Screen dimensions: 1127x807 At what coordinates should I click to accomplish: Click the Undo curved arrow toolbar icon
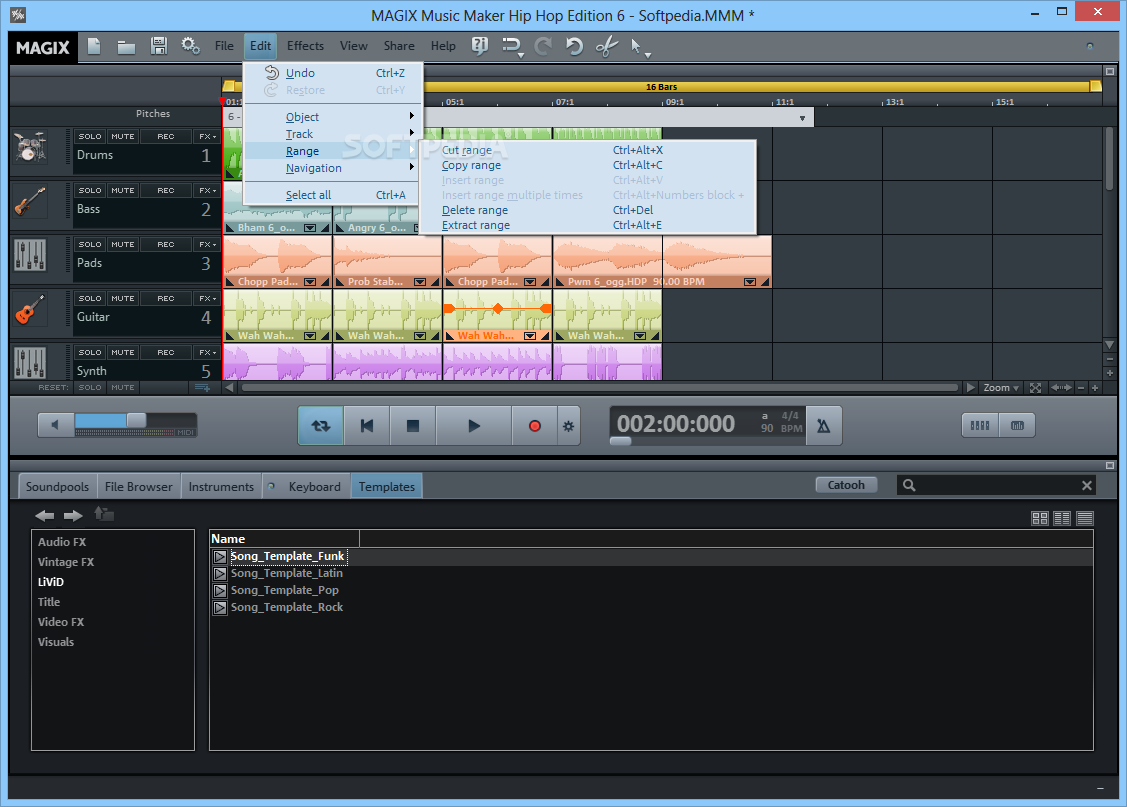point(574,46)
